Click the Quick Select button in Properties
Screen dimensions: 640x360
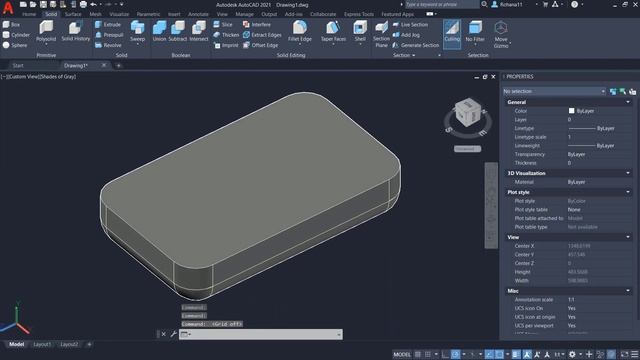point(632,91)
